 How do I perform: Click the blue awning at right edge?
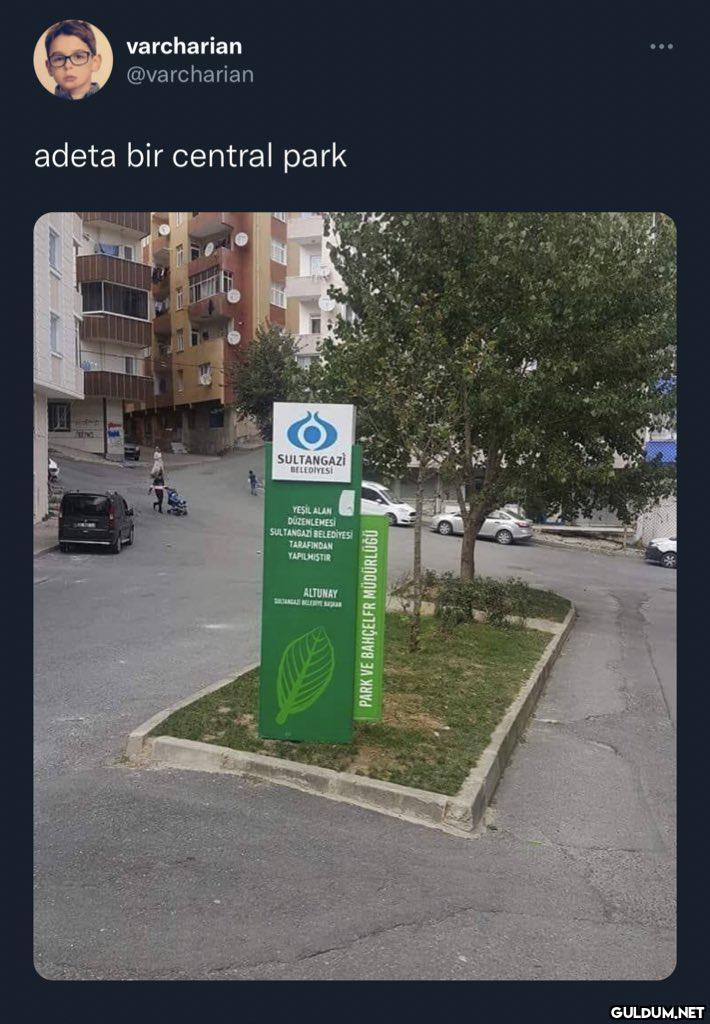point(660,452)
